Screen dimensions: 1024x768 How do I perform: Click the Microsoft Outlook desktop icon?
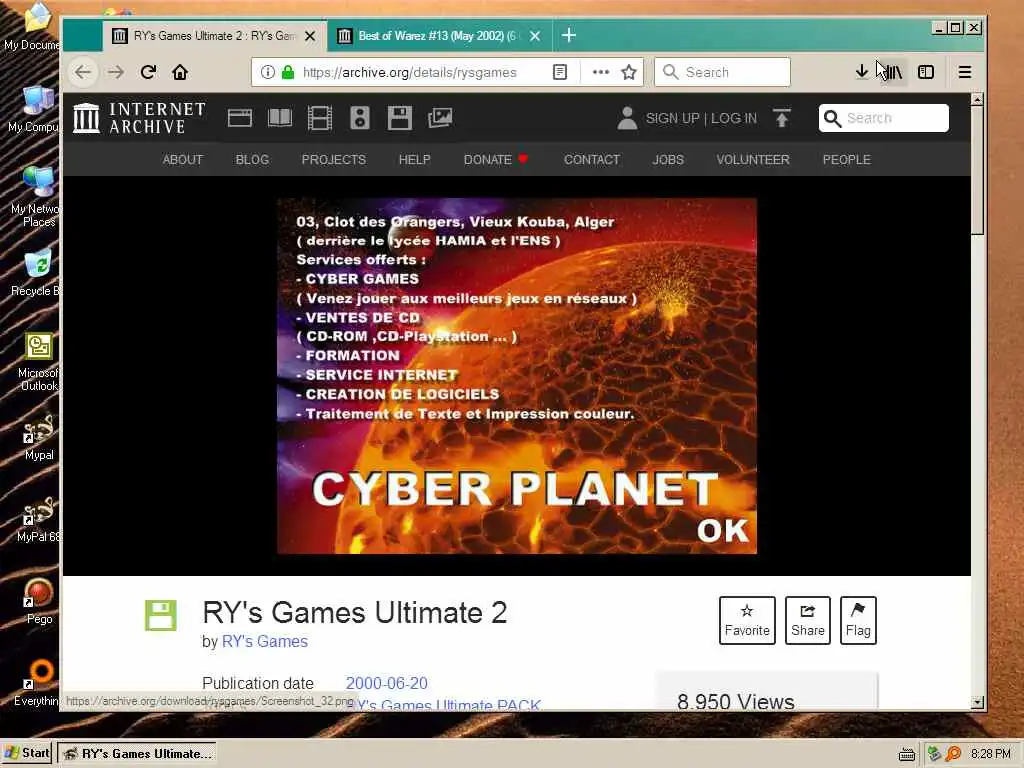pyautogui.click(x=39, y=362)
